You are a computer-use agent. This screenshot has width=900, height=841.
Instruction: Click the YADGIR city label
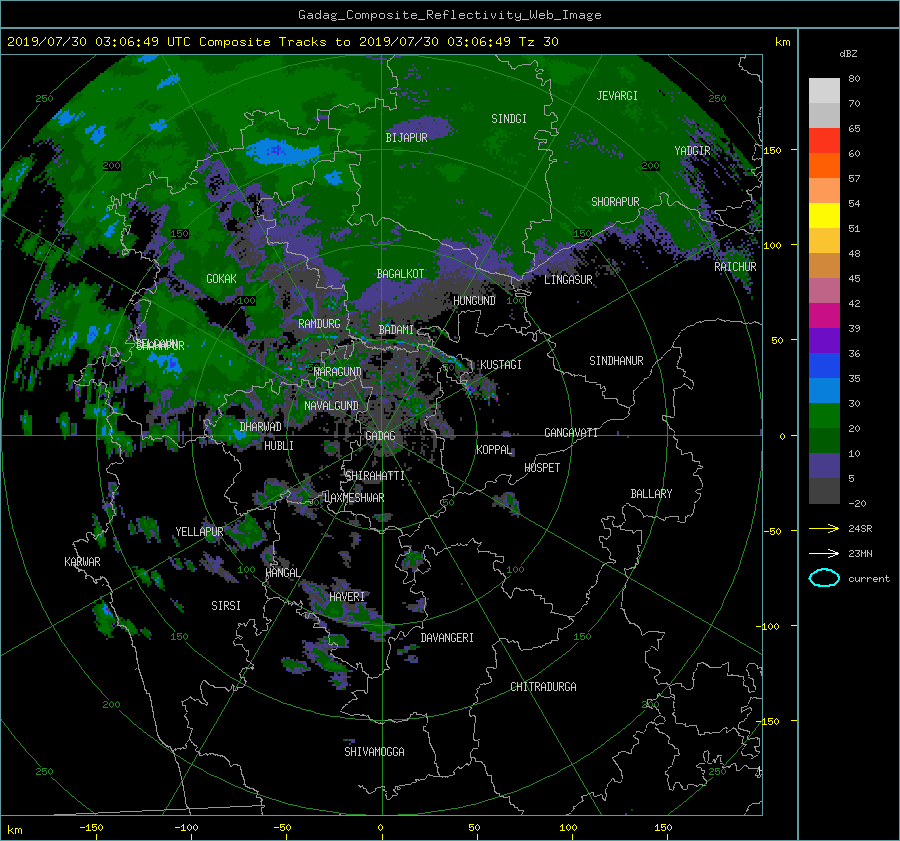(692, 151)
